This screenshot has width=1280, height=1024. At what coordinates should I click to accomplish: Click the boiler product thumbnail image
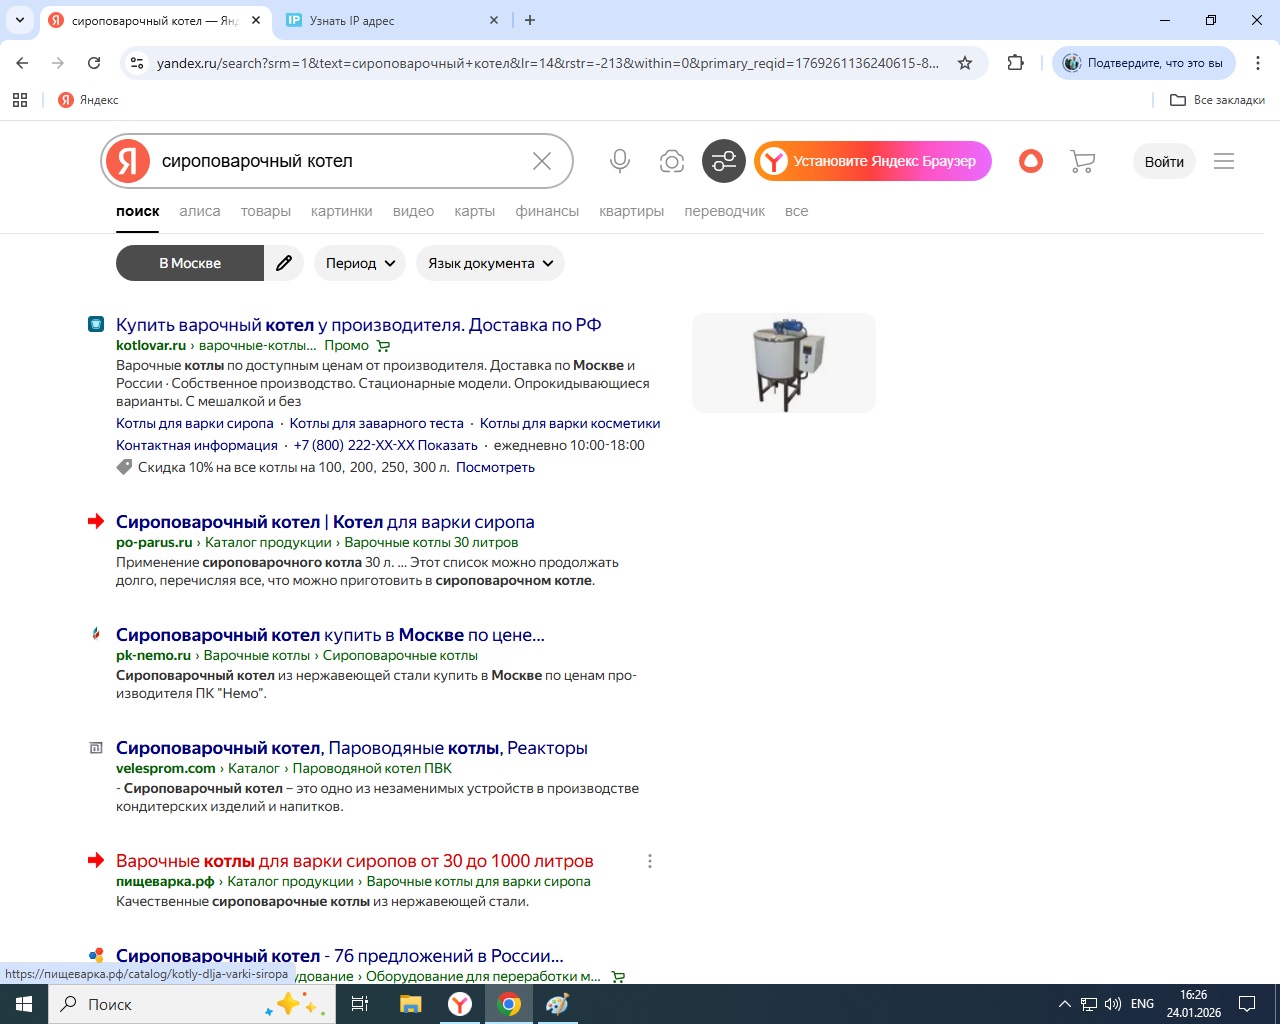pos(784,363)
